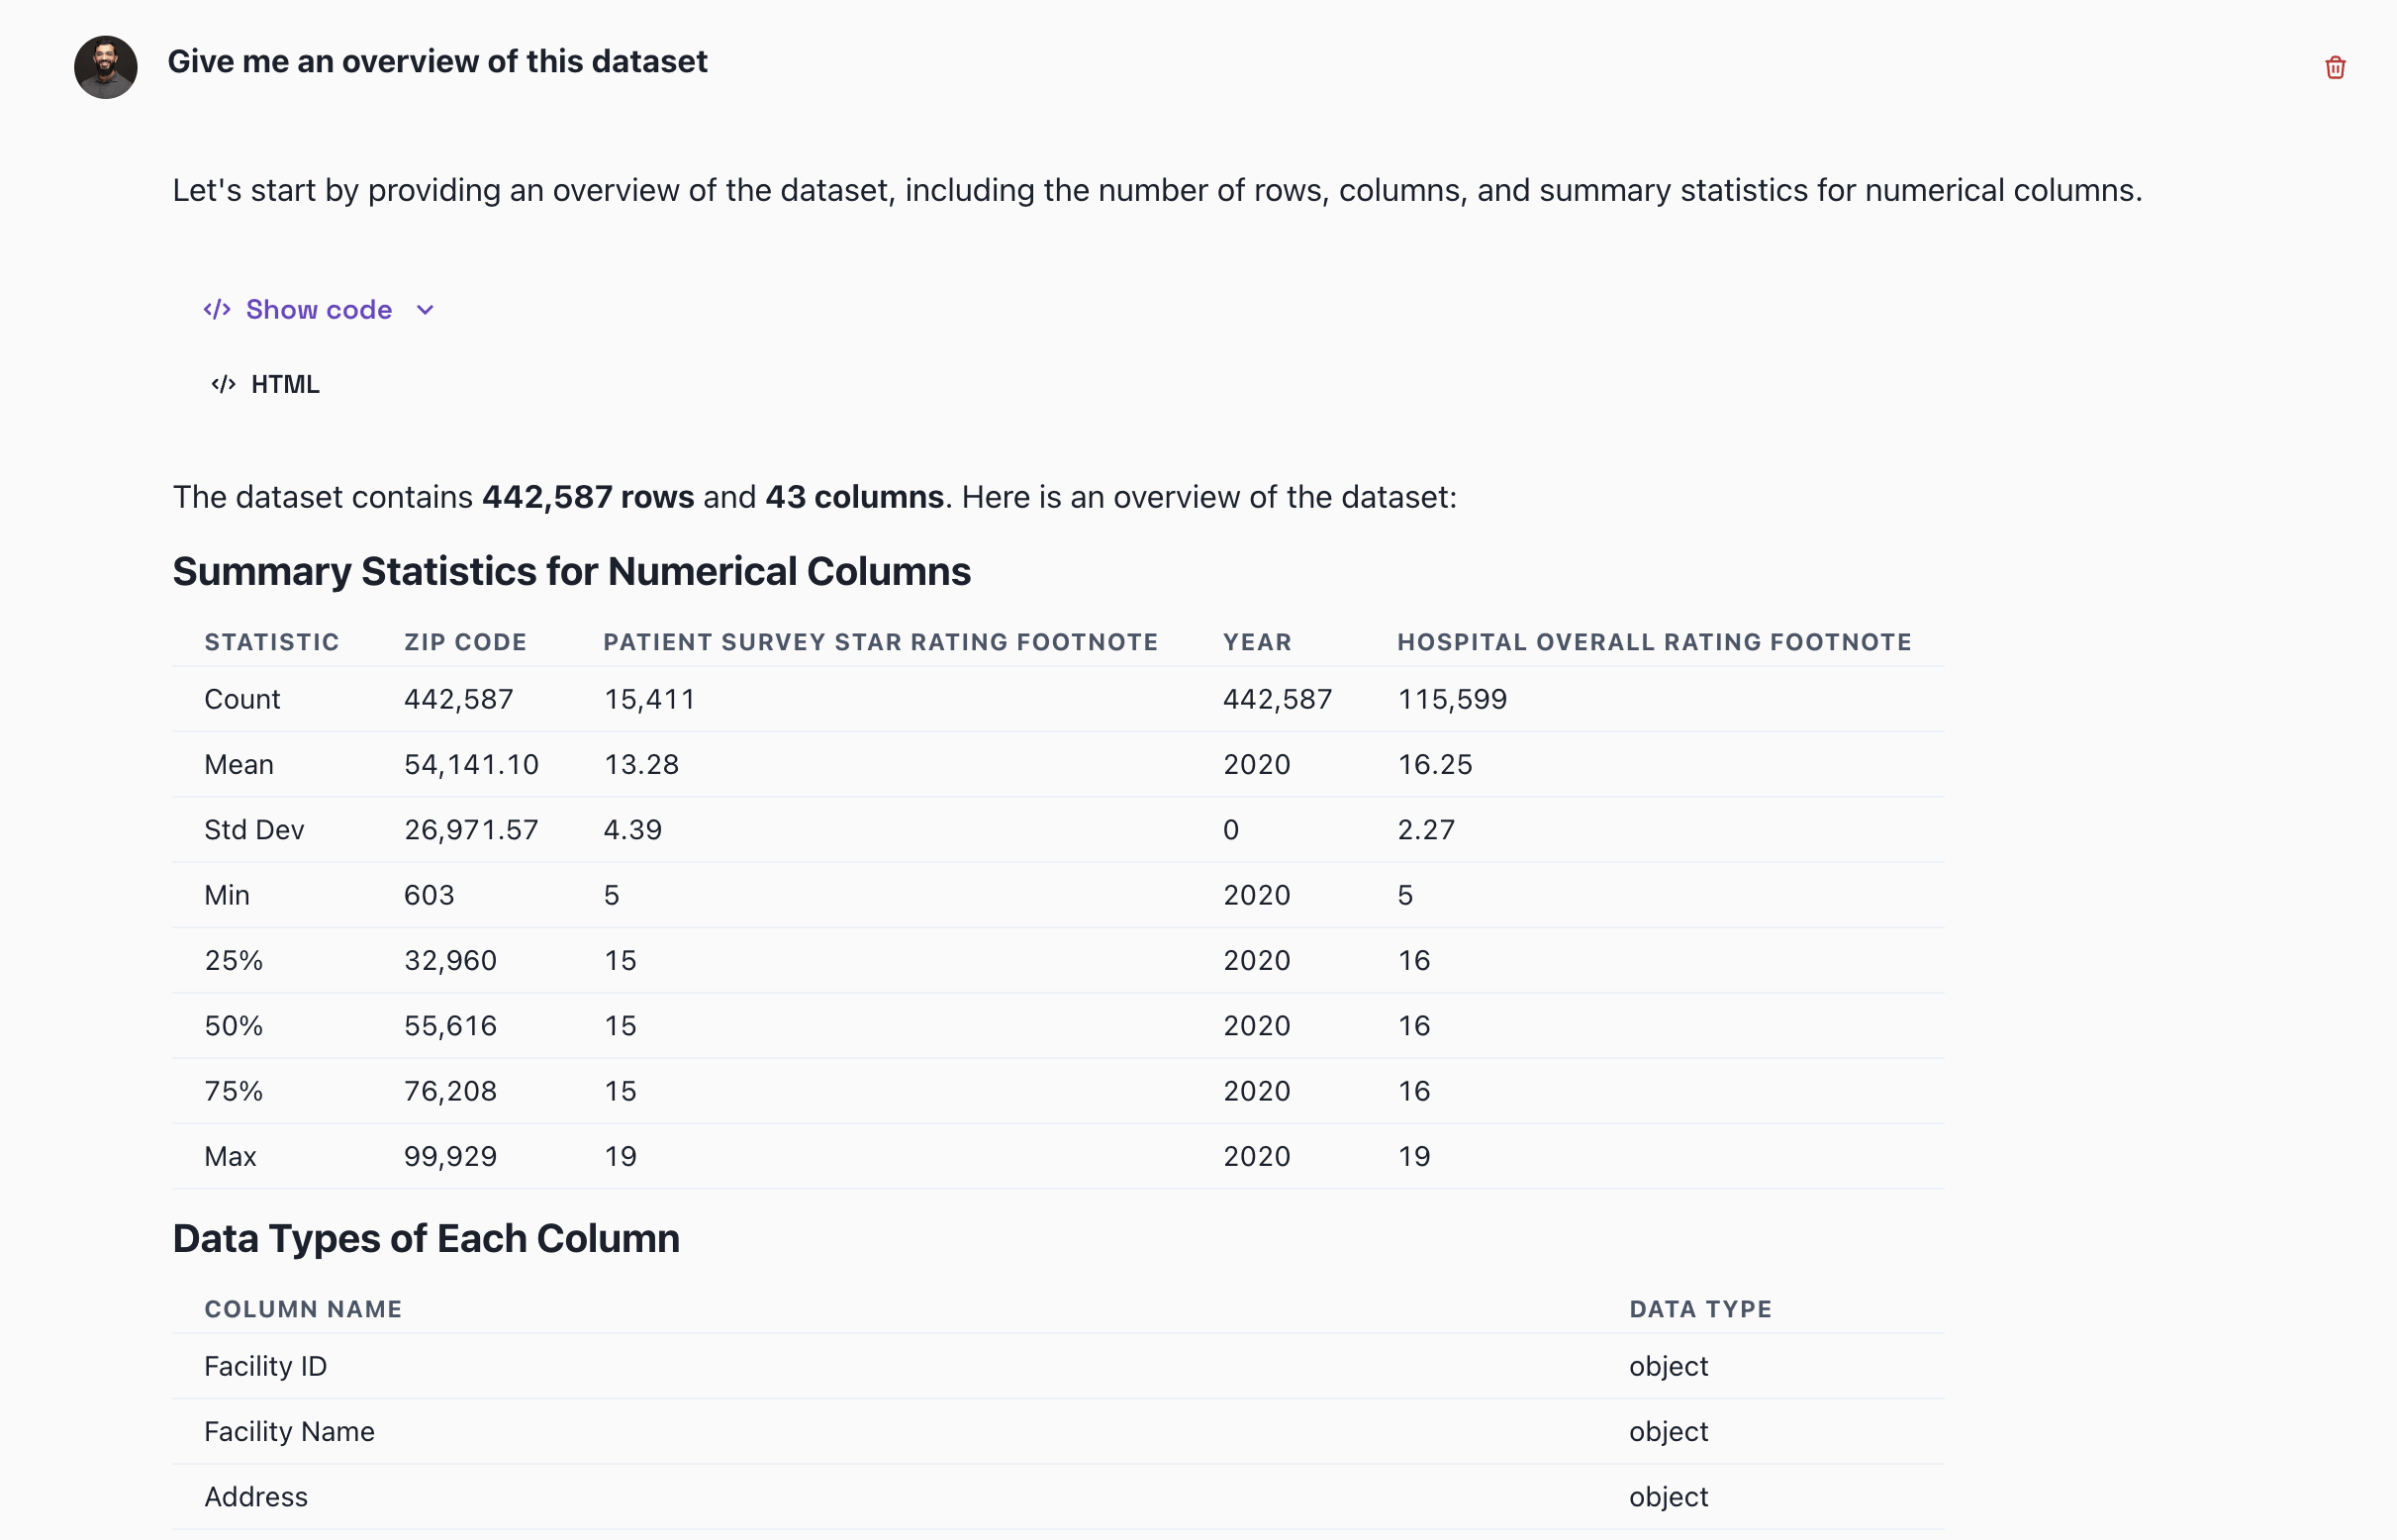This screenshot has height=1540, width=2397.
Task: Click Hospital Overall Rating Footnote header
Action: click(1654, 642)
